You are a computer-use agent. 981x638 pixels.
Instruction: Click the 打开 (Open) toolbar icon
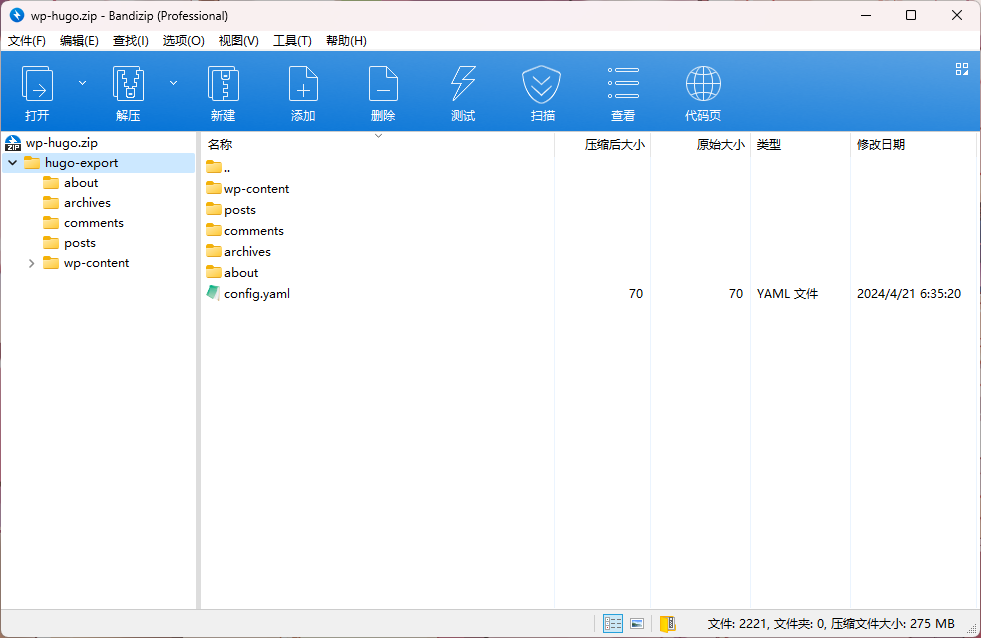tap(37, 86)
